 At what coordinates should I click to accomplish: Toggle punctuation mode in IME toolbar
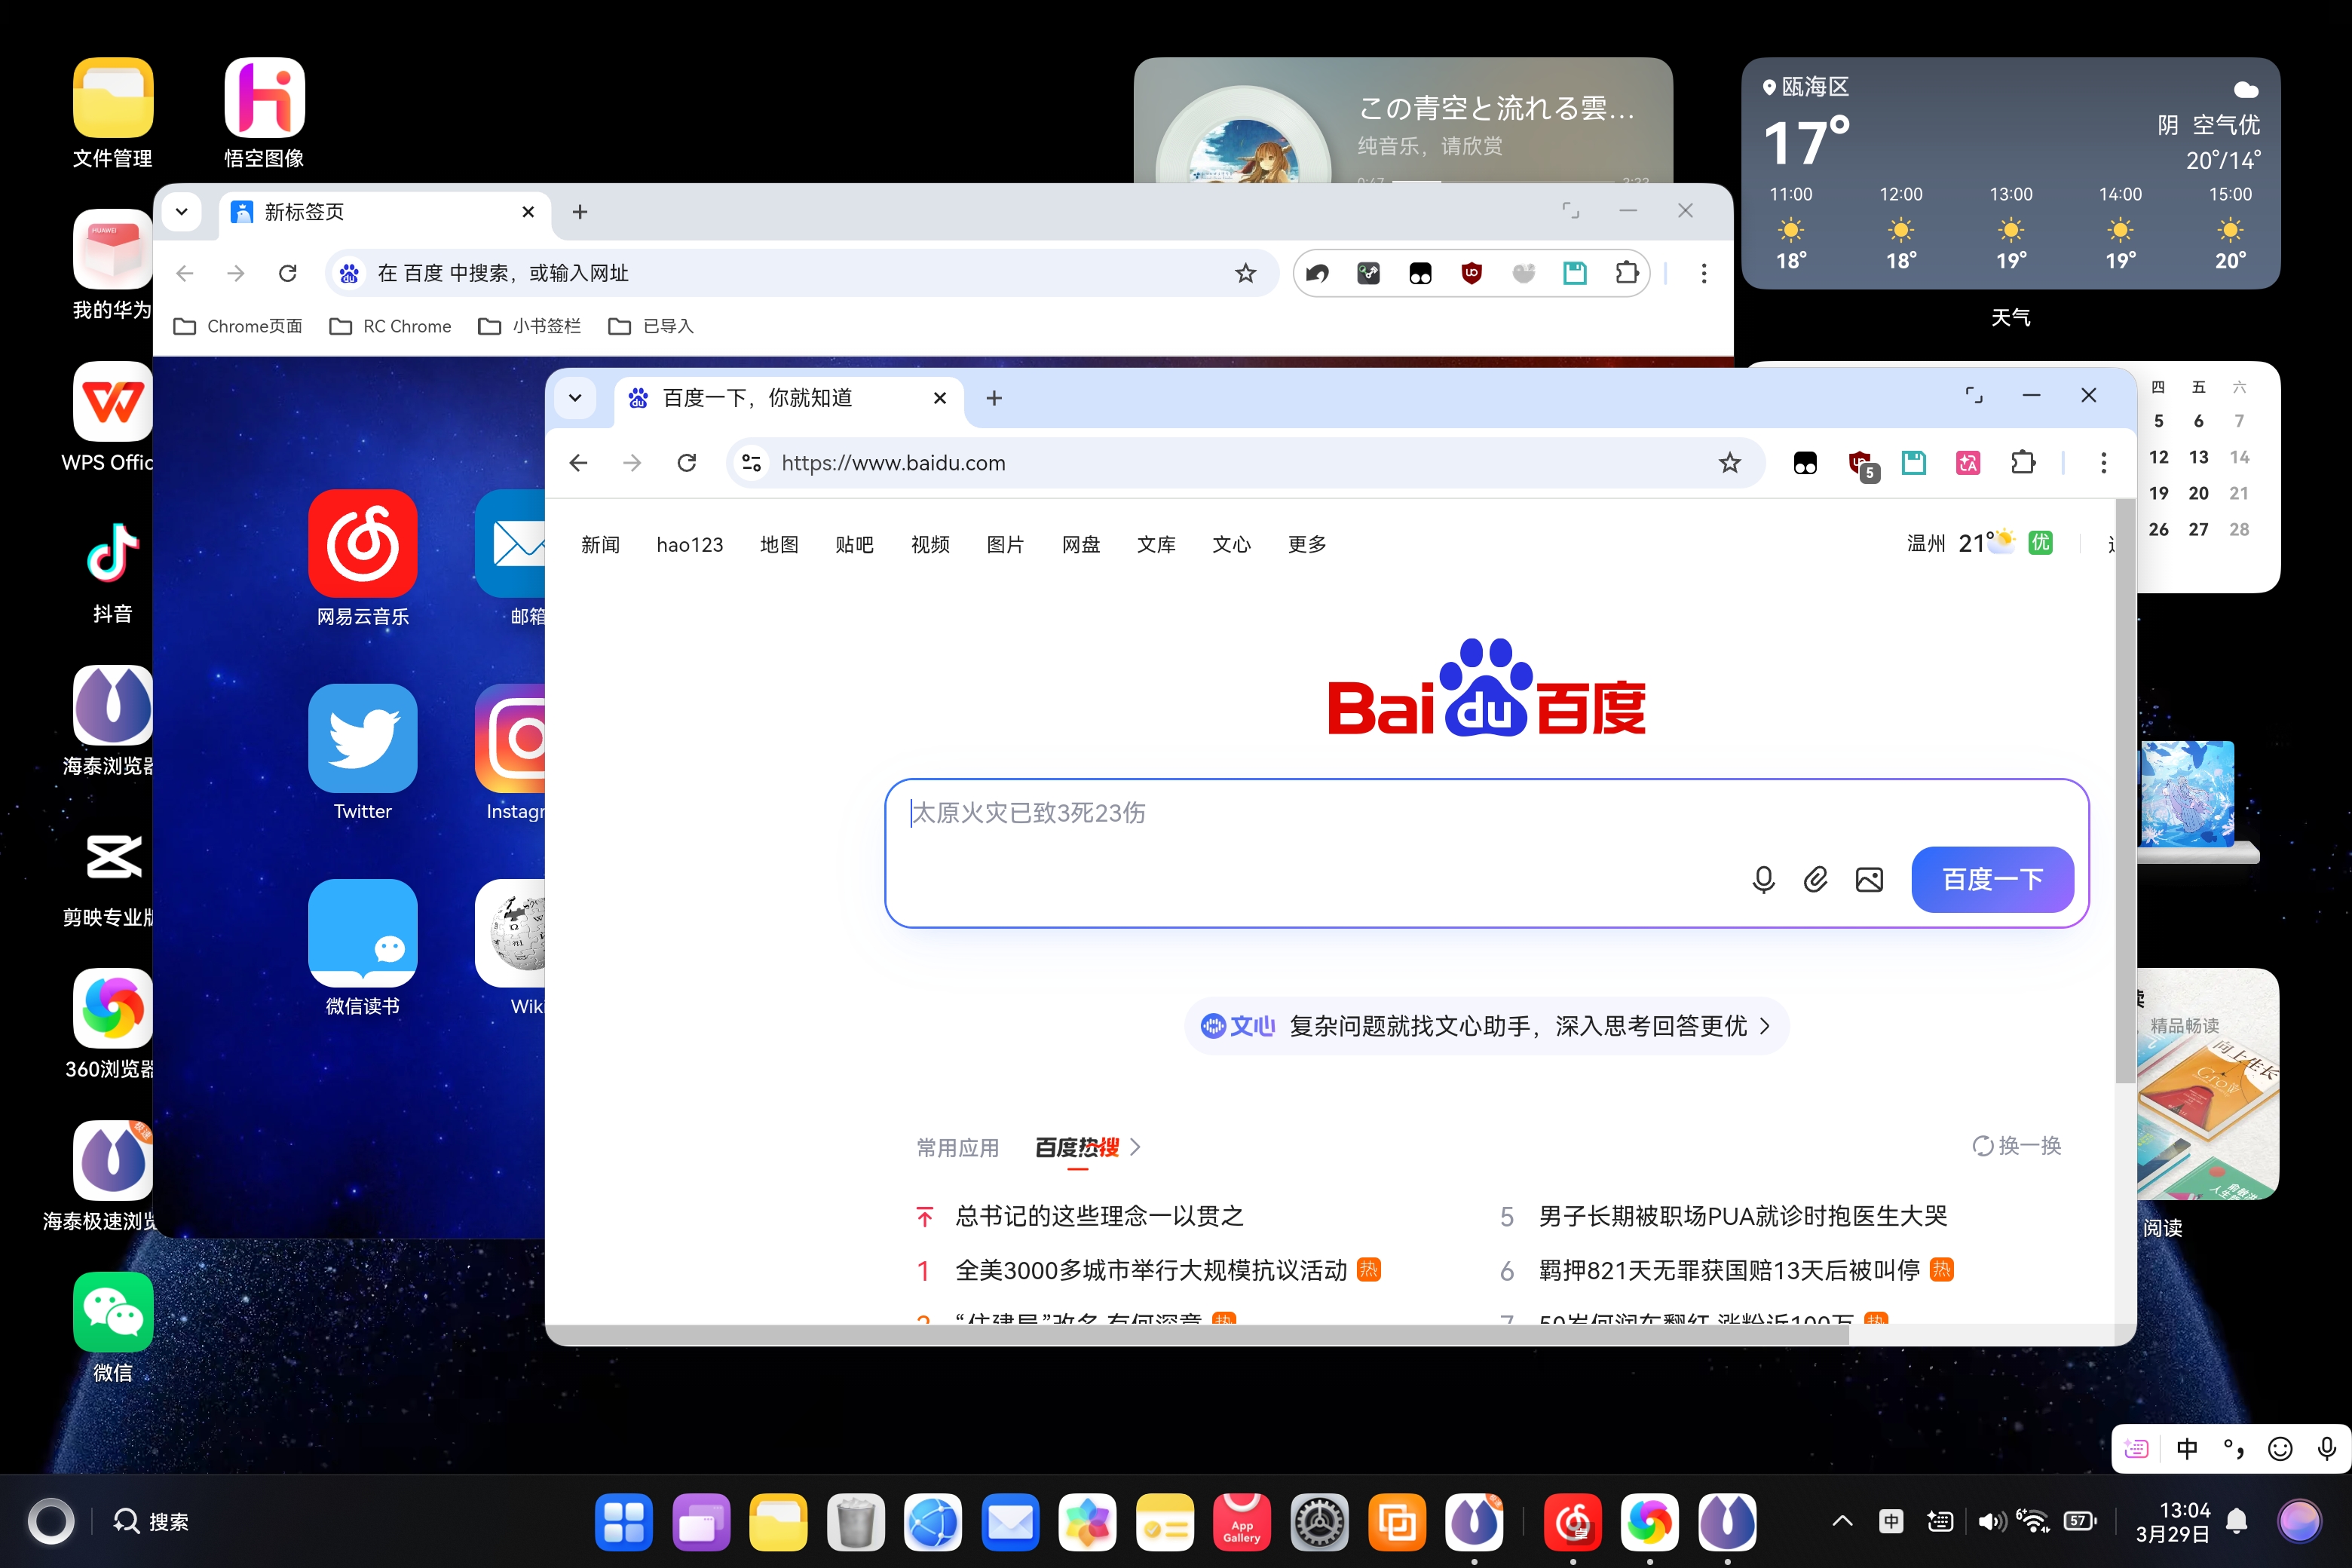[2233, 1448]
